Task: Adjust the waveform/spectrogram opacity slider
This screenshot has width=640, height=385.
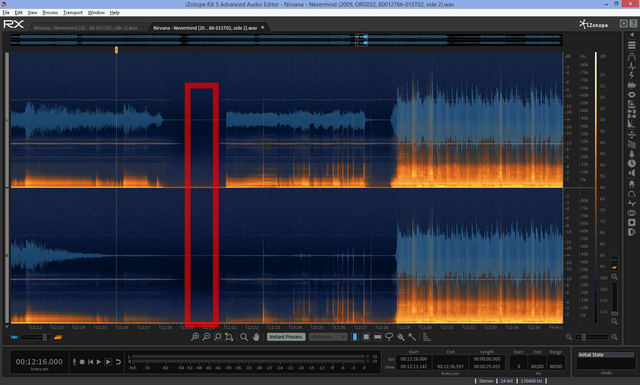Action: [x=35, y=337]
